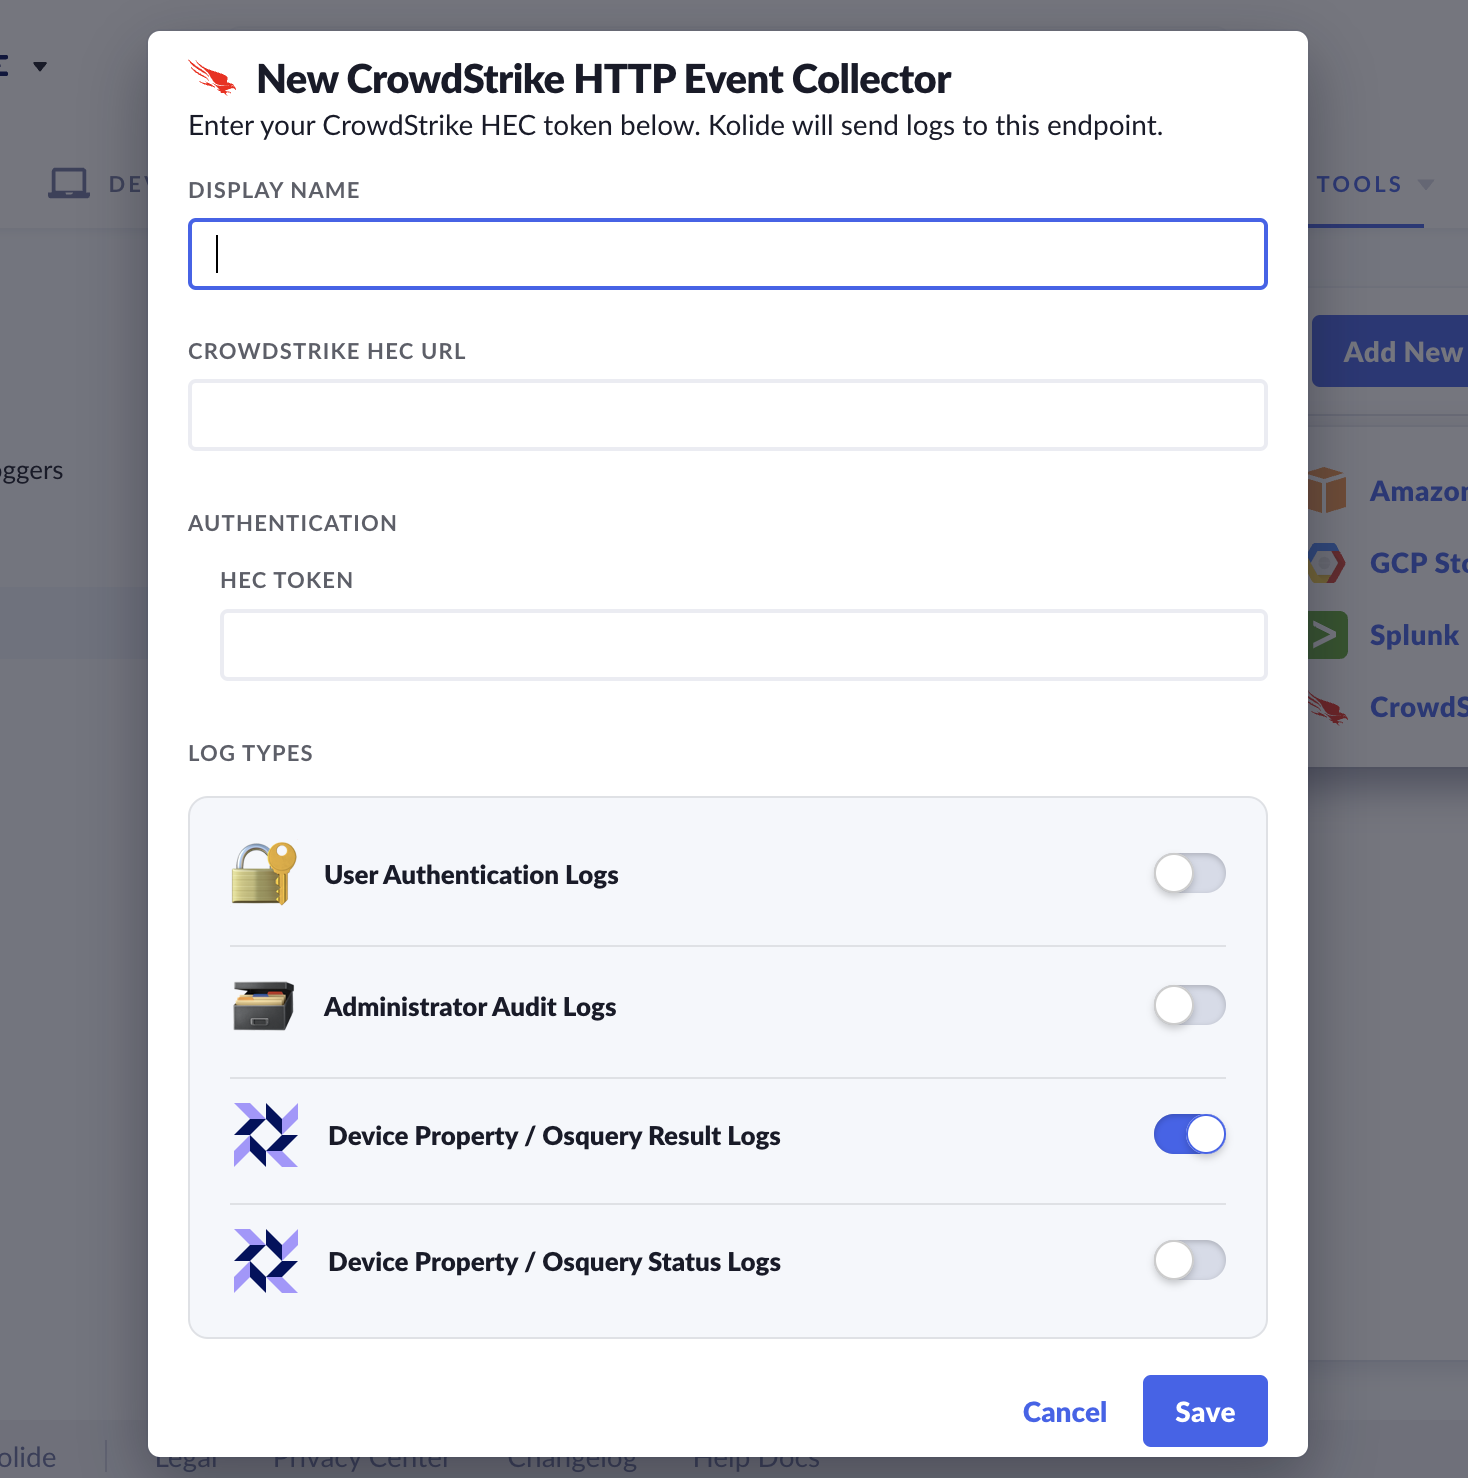Open the Tools navigation tab
The image size is (1468, 1478).
tap(1359, 184)
